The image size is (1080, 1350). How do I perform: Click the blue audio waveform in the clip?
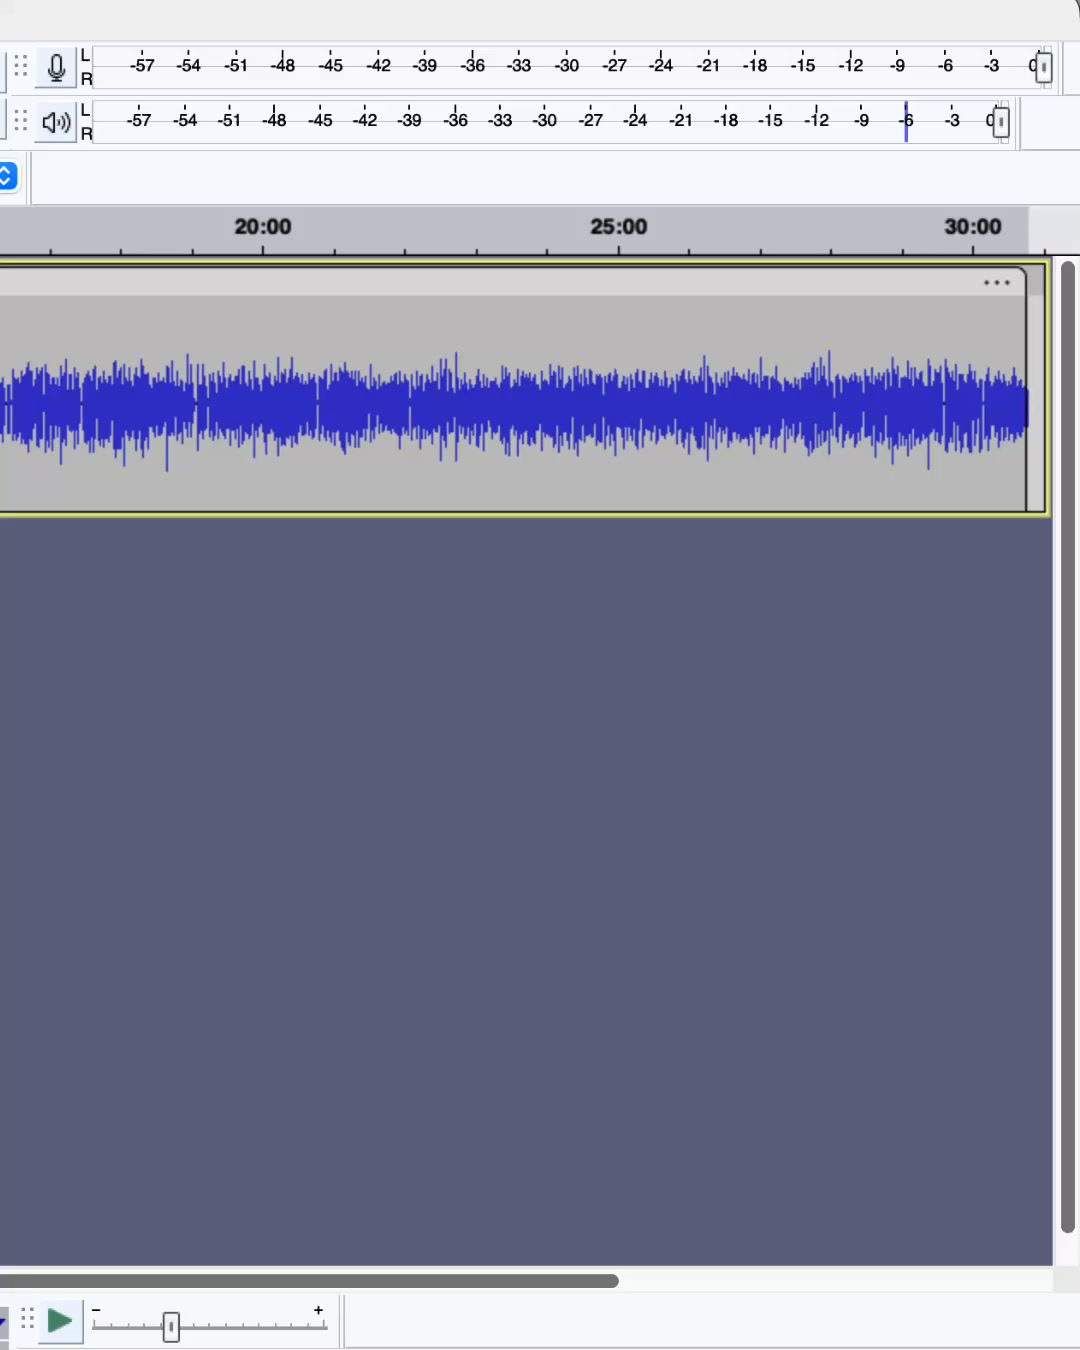[x=513, y=408]
